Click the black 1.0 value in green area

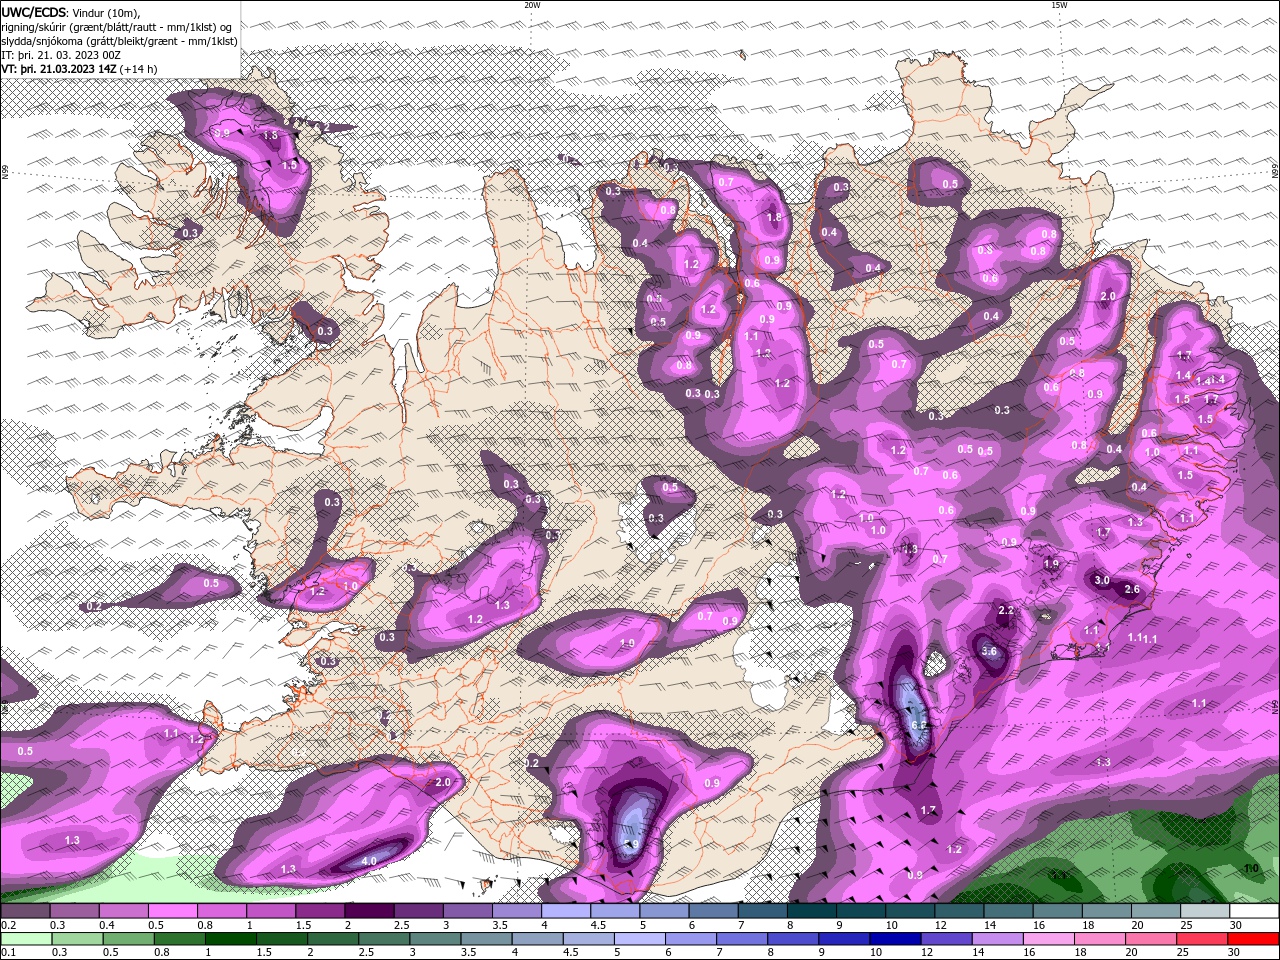click(x=1250, y=868)
